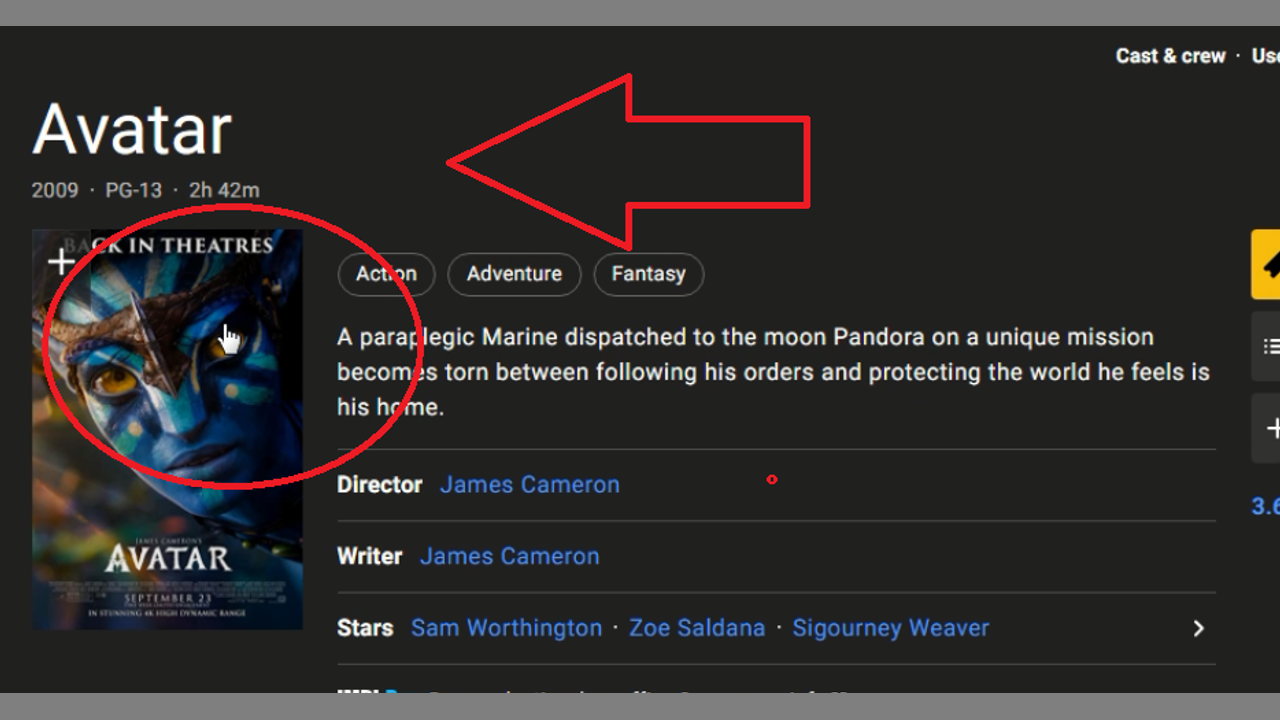Open the partially visible link after Cast & crew
This screenshot has width=1280, height=720.
pos(1266,56)
